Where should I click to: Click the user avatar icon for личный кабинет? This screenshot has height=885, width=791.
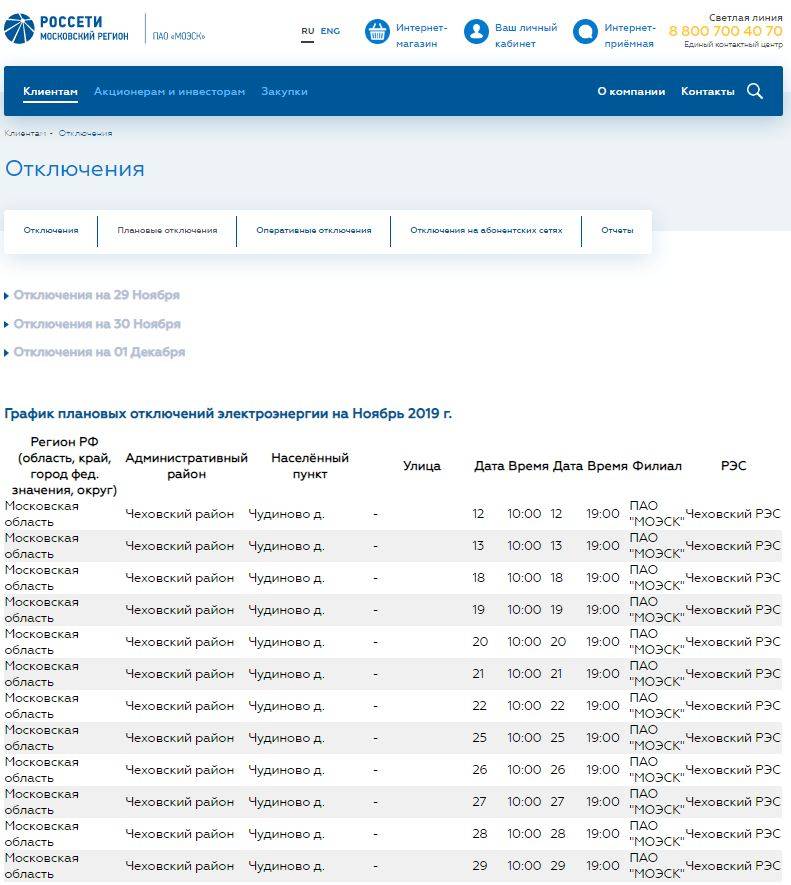[476, 32]
